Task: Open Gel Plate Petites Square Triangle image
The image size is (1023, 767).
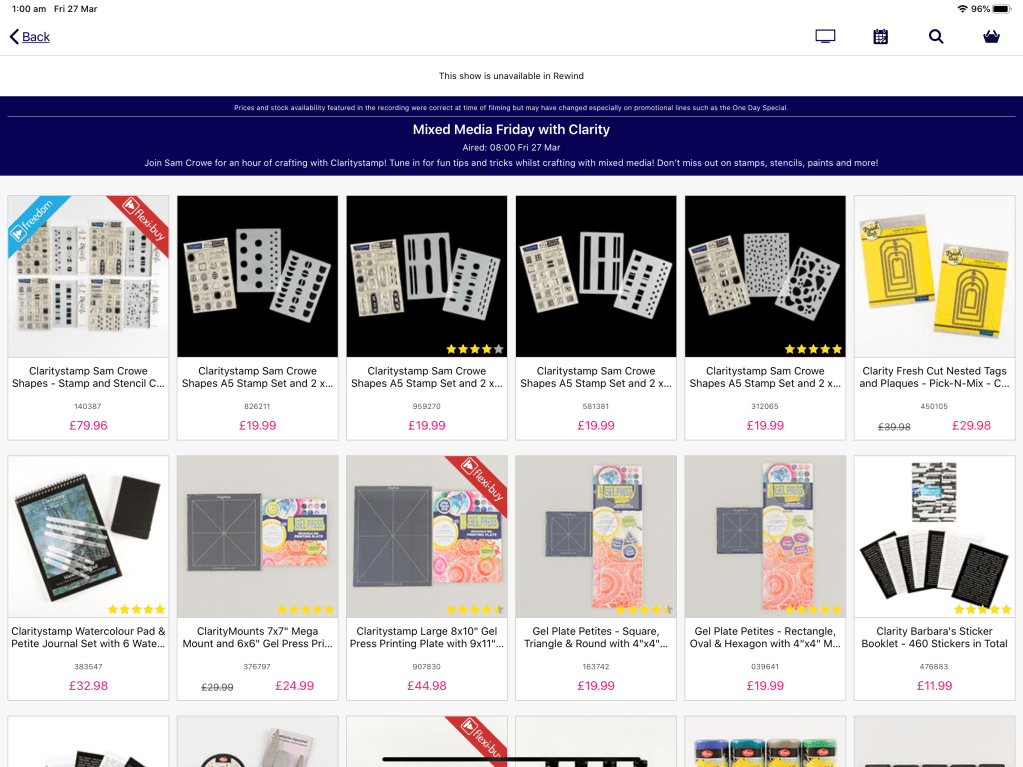Action: pyautogui.click(x=596, y=536)
